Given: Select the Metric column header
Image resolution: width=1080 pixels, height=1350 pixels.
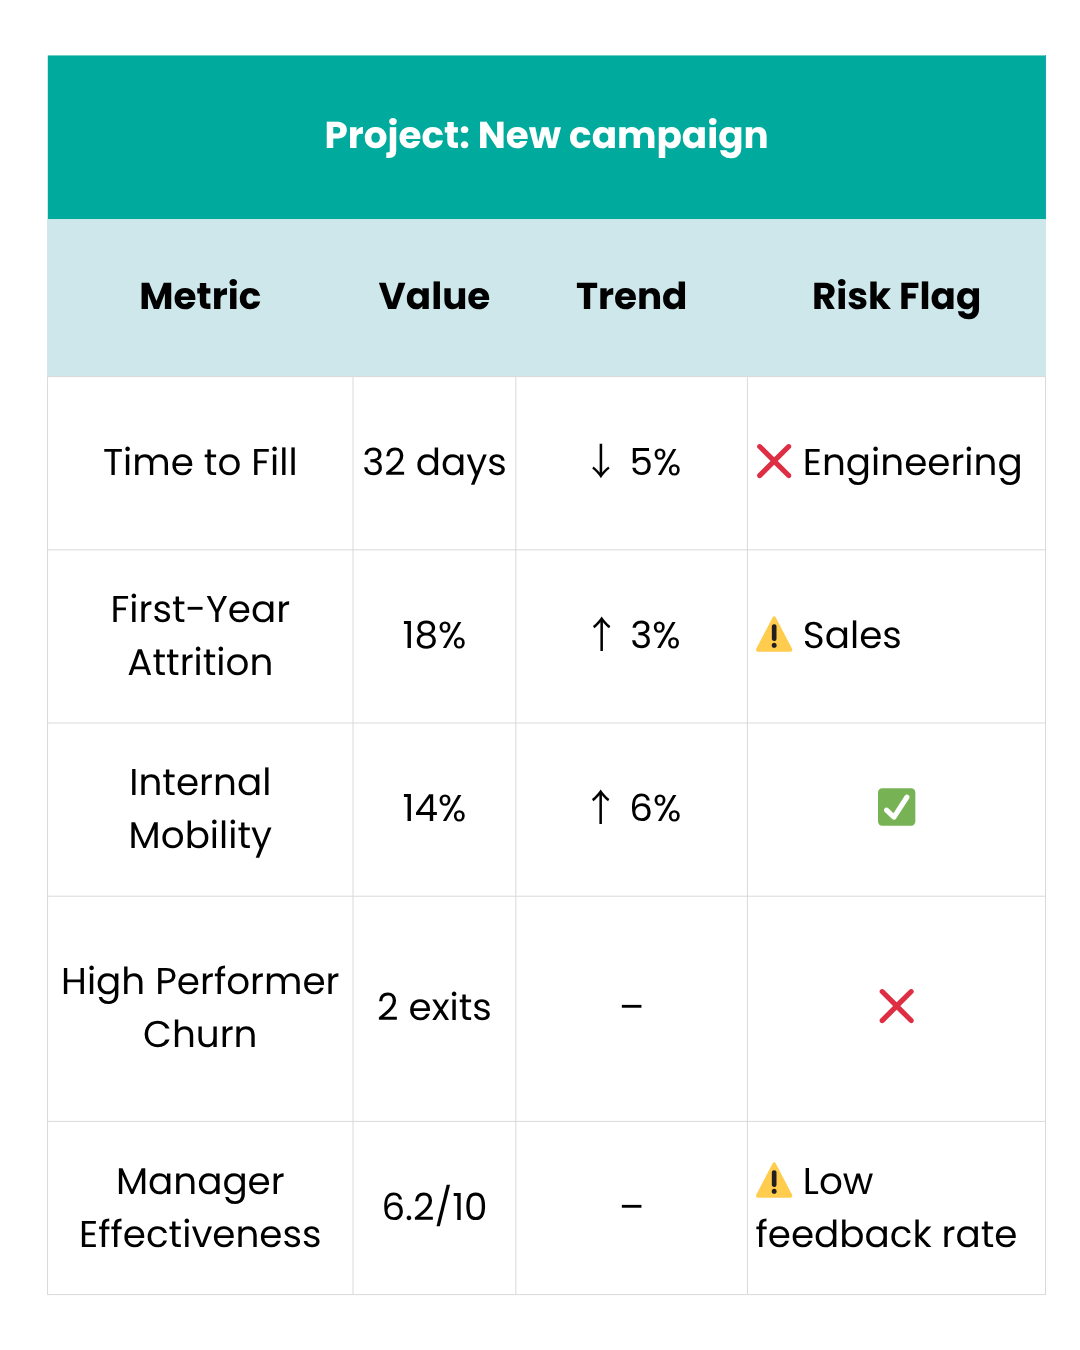Looking at the screenshot, I should (200, 296).
